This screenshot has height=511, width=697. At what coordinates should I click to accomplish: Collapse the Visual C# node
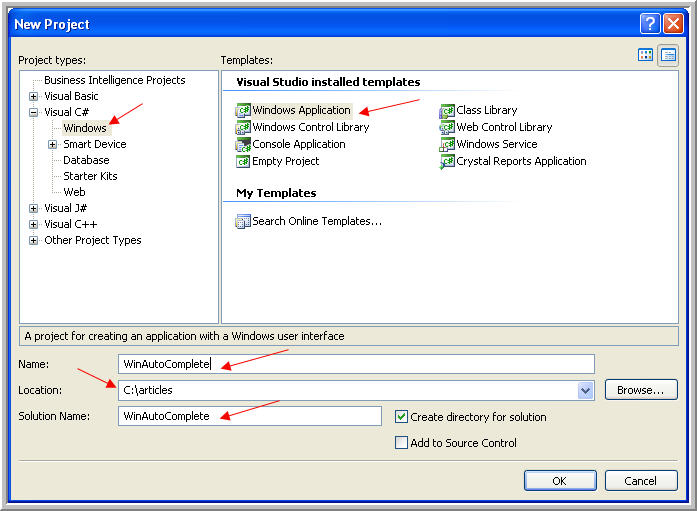pos(33,112)
